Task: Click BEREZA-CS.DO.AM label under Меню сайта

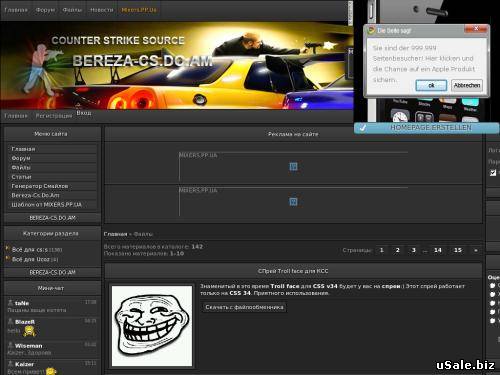Action: pos(52,218)
